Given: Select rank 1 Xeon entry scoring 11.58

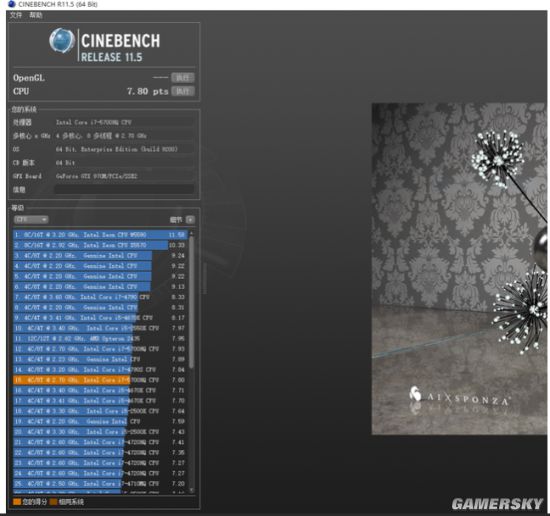Looking at the screenshot, I should tap(100, 235).
